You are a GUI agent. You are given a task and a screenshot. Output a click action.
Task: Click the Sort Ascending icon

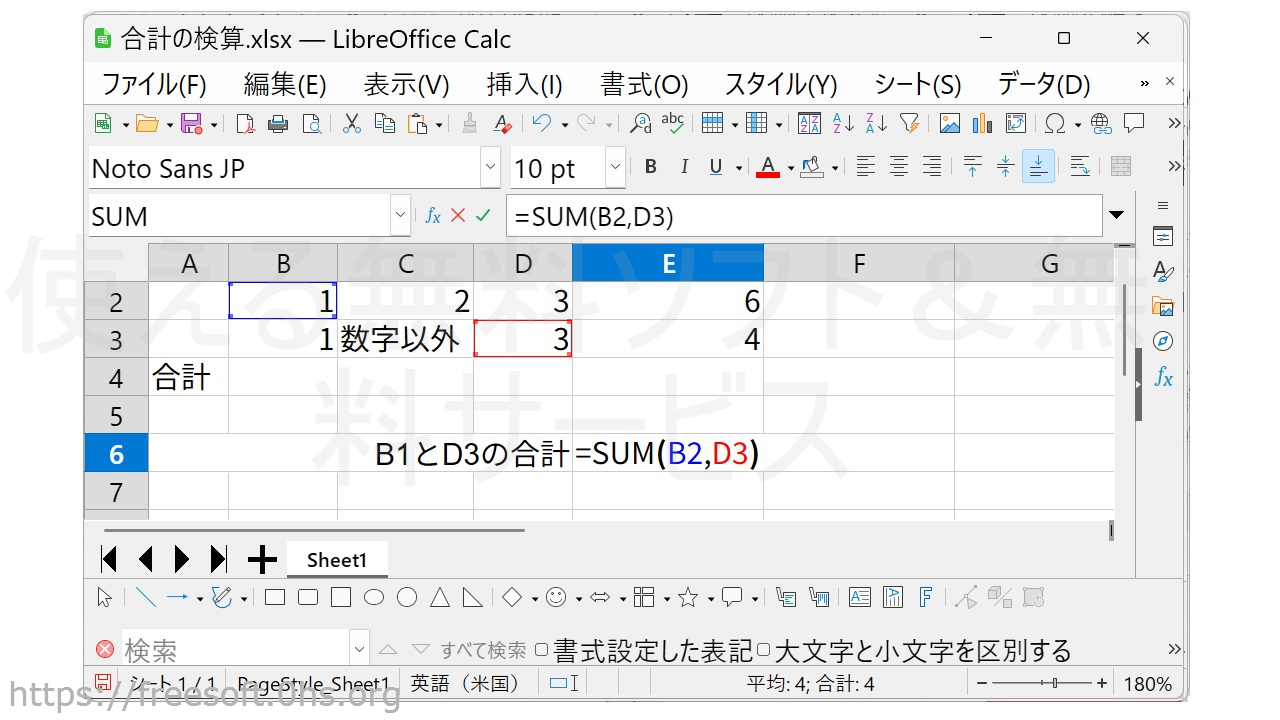coord(843,124)
